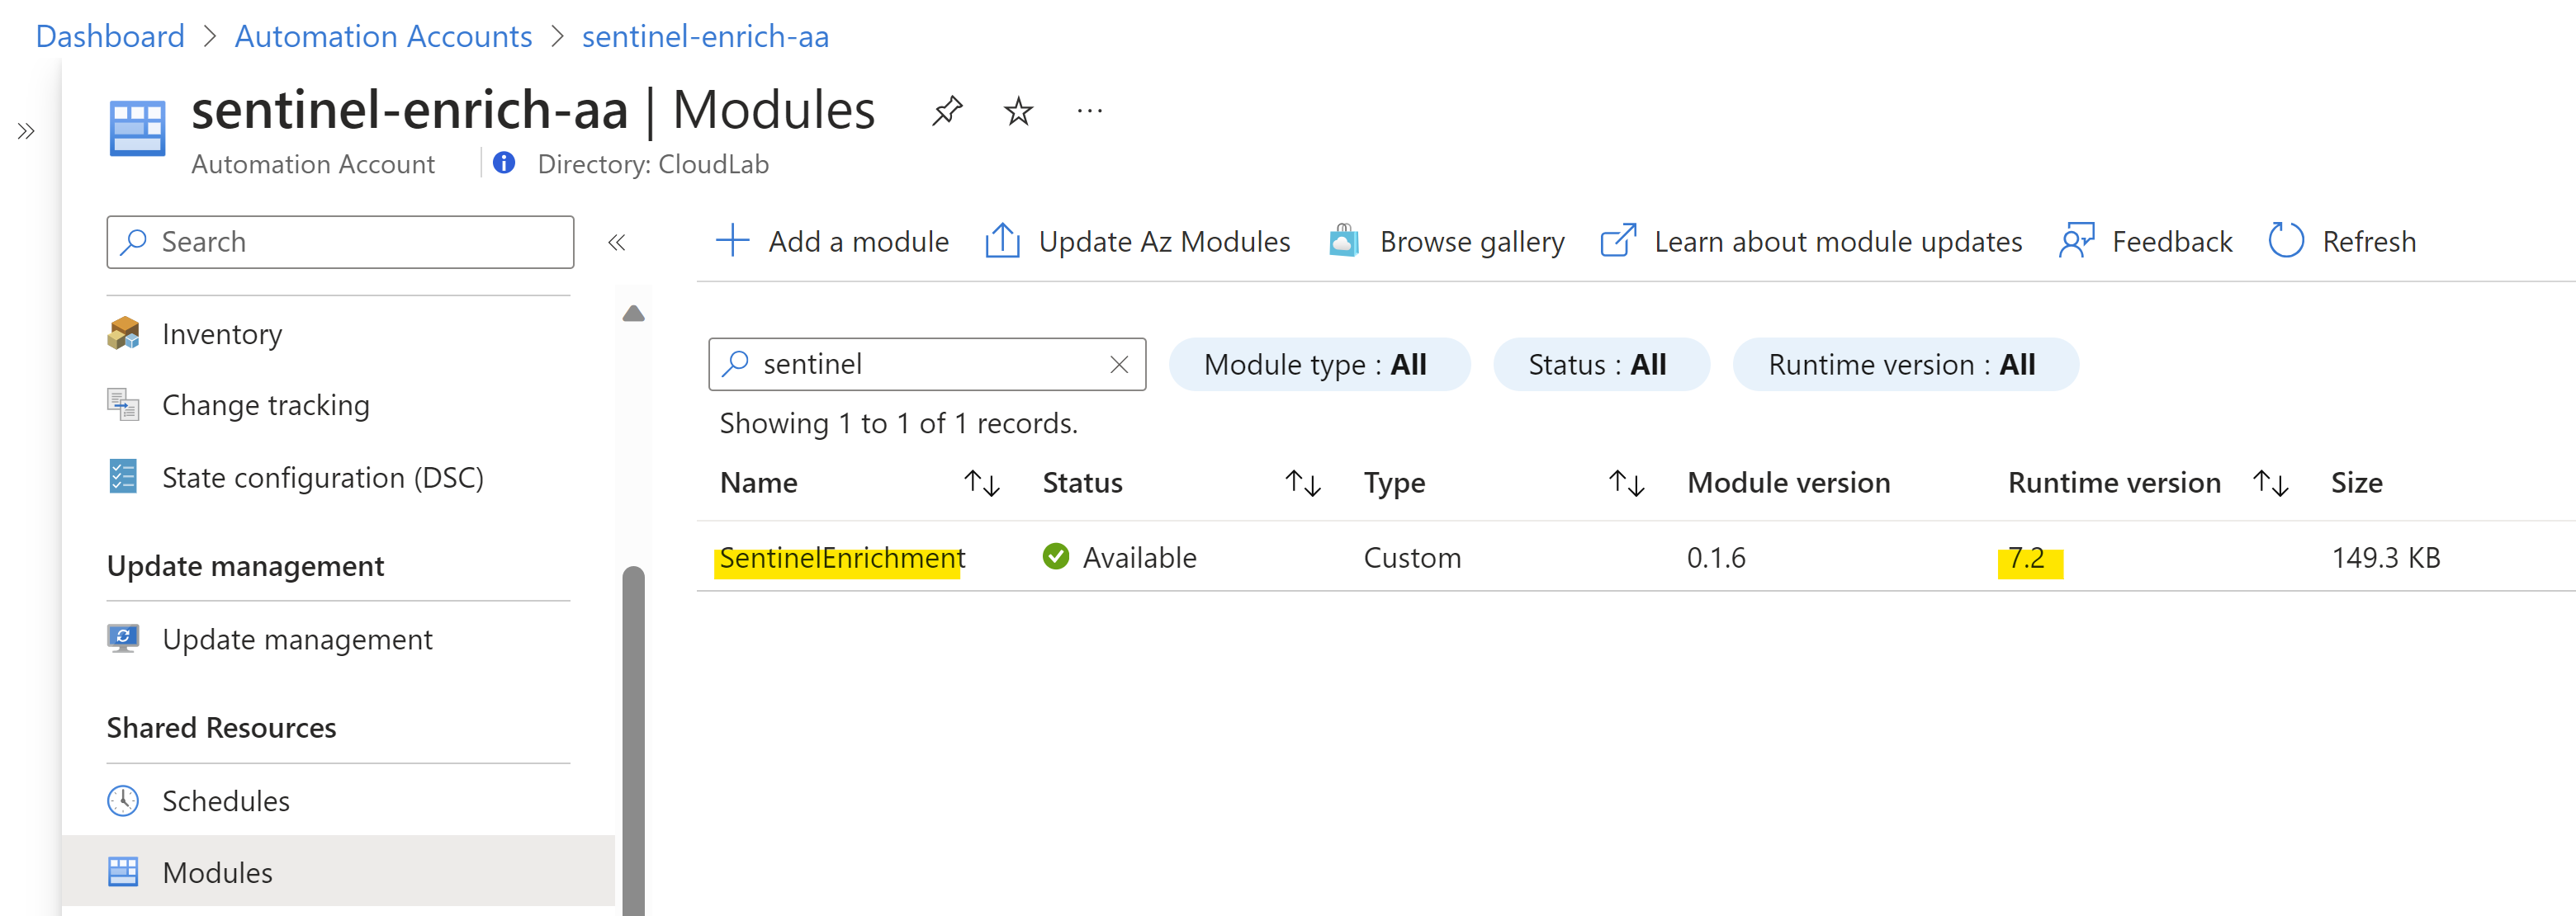The height and width of the screenshot is (916, 2576).
Task: Click the Custom type cell
Action: (1412, 558)
